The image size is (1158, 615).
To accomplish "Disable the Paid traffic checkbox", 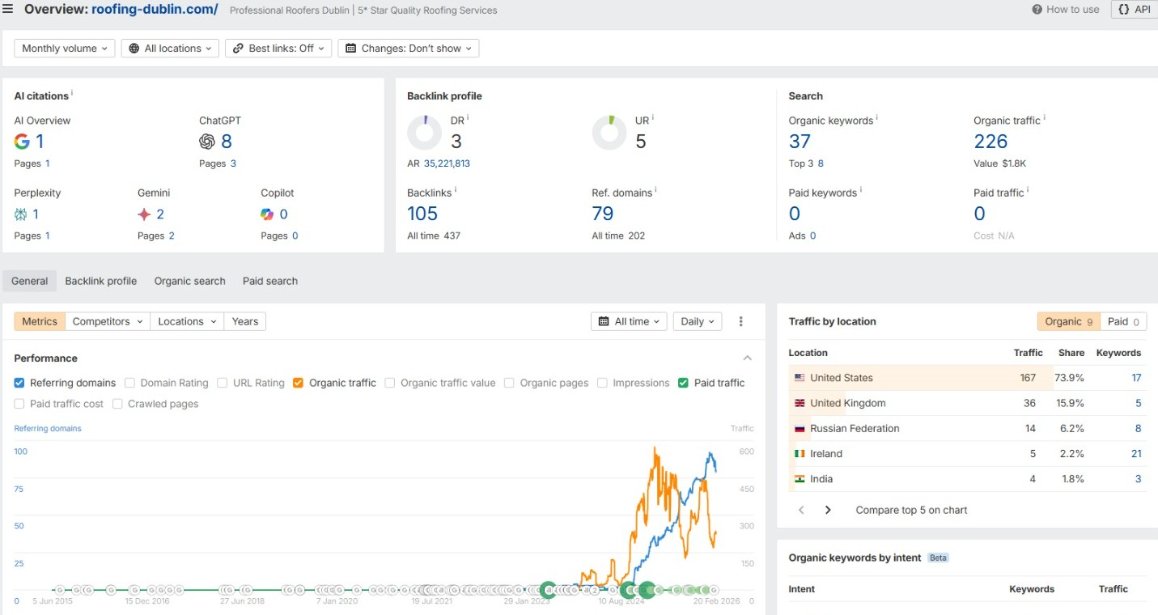I will [683, 382].
